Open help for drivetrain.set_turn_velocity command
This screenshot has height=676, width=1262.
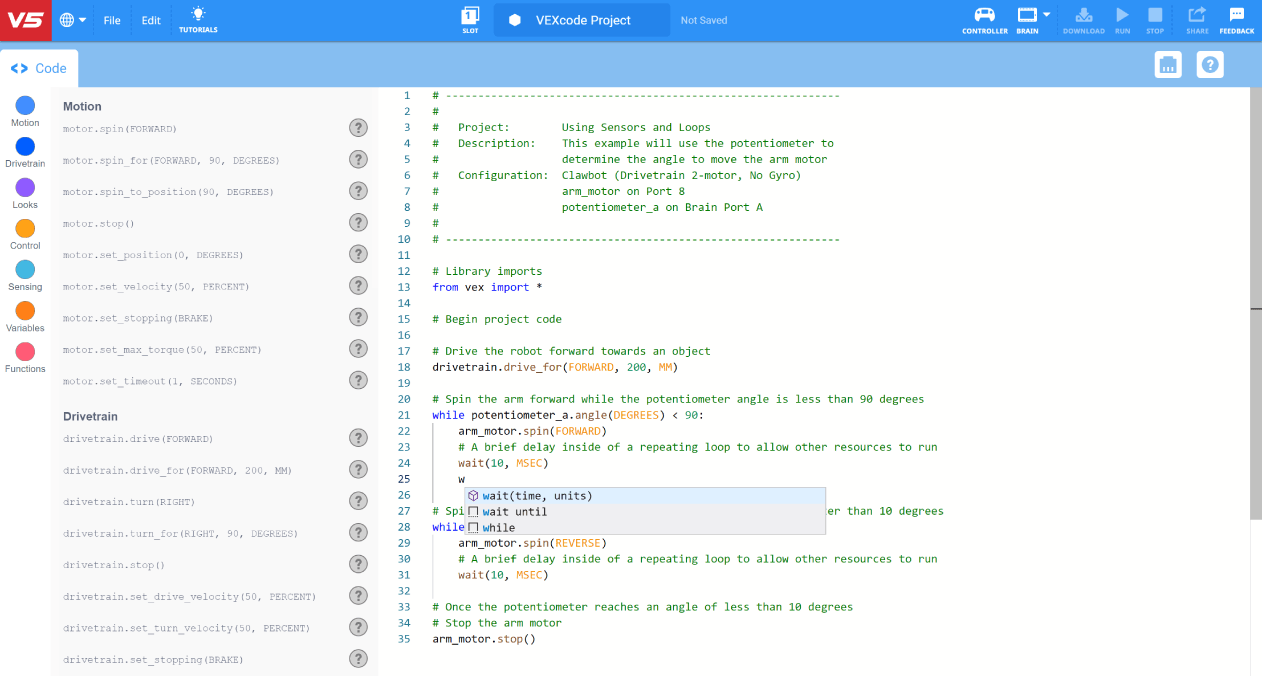358,627
